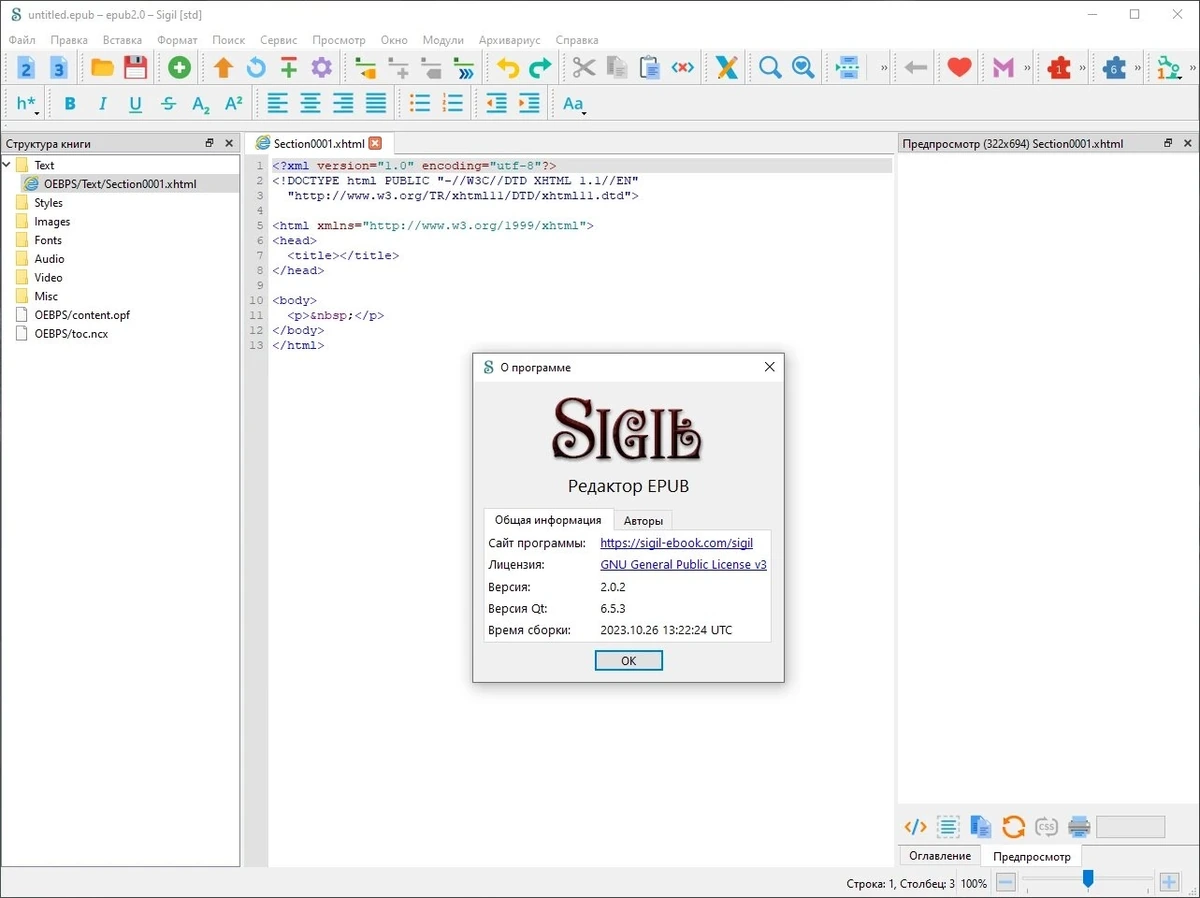Click the magnifier Find icon in toolbar
This screenshot has width=1200, height=898.
[770, 68]
